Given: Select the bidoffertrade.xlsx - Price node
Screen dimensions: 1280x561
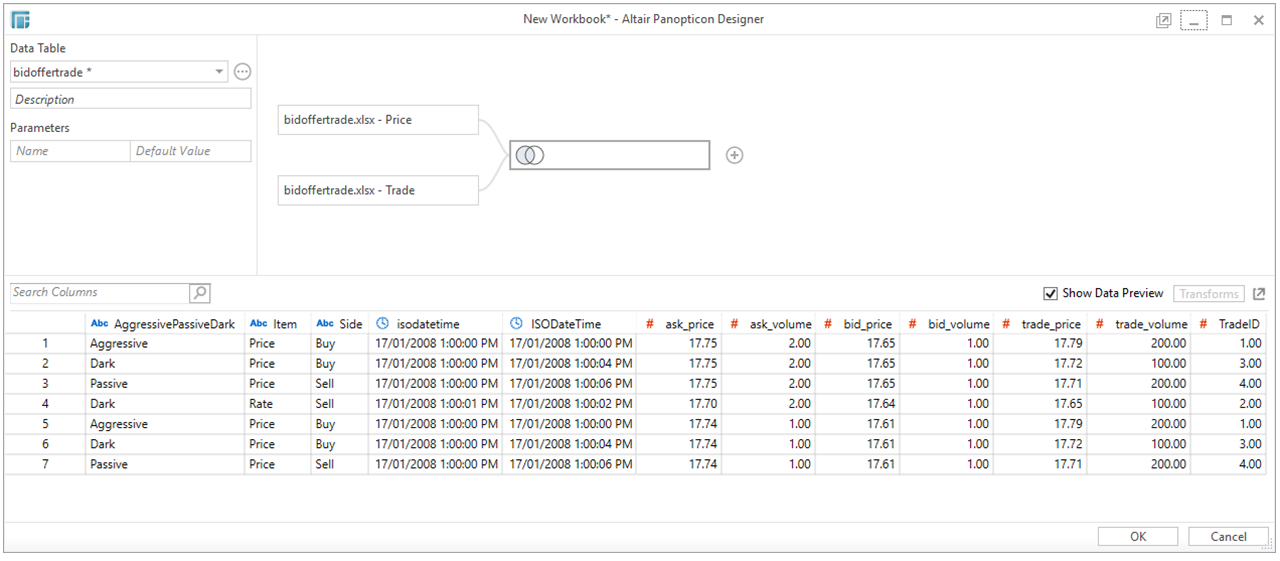Looking at the screenshot, I should 378,120.
